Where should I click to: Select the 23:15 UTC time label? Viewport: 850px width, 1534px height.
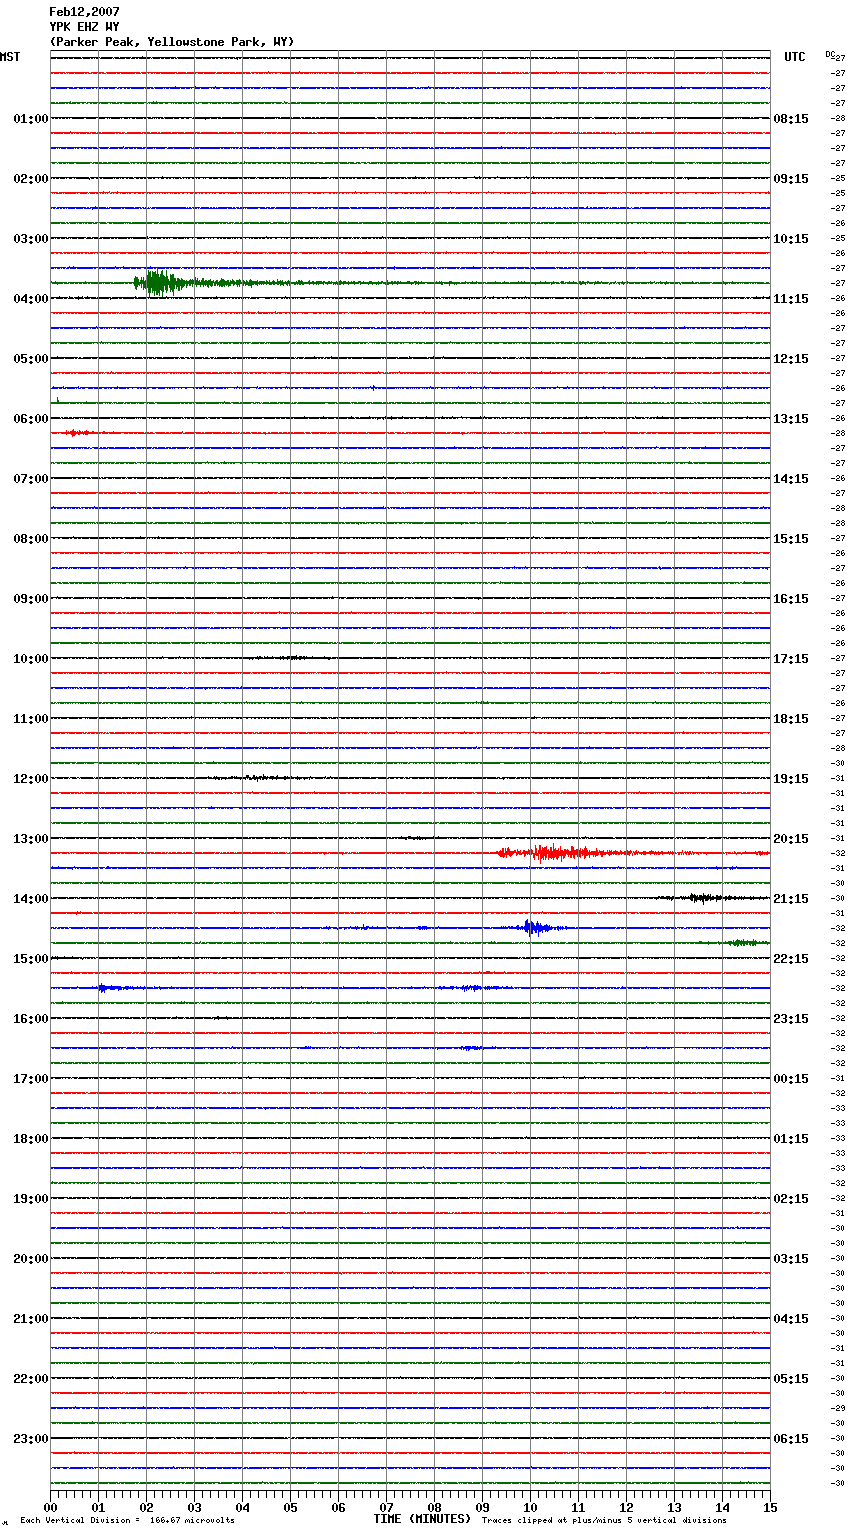click(791, 1019)
